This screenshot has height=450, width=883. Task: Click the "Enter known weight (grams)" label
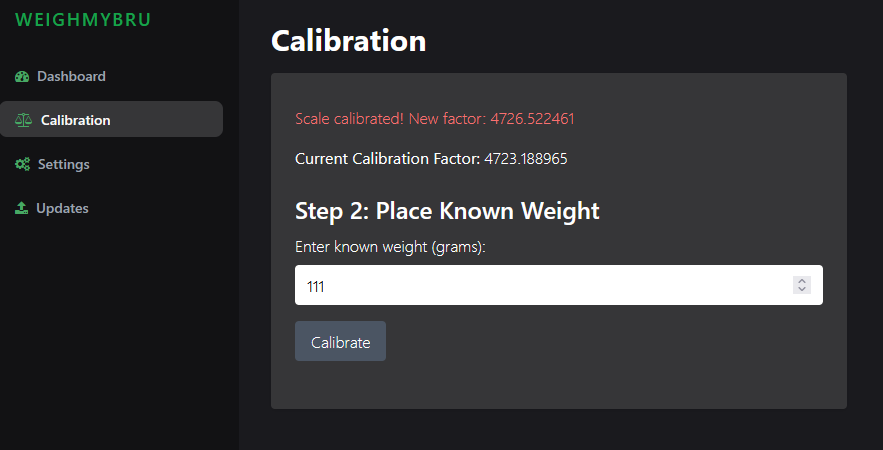click(x=389, y=247)
